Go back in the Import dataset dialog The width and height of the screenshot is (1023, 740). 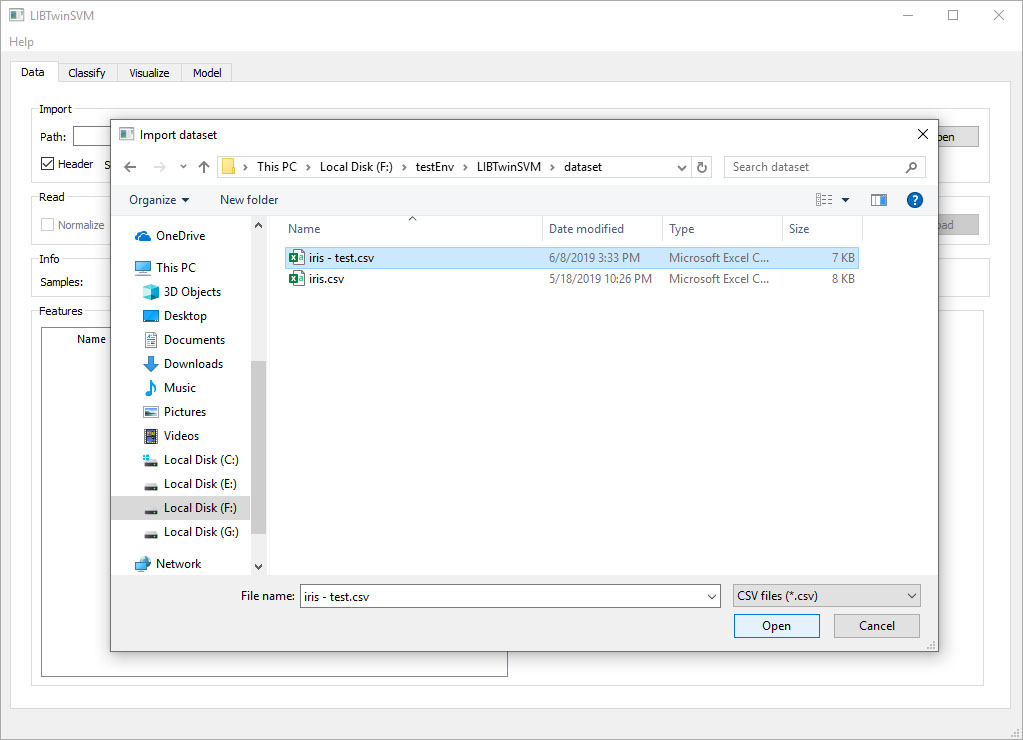point(130,167)
